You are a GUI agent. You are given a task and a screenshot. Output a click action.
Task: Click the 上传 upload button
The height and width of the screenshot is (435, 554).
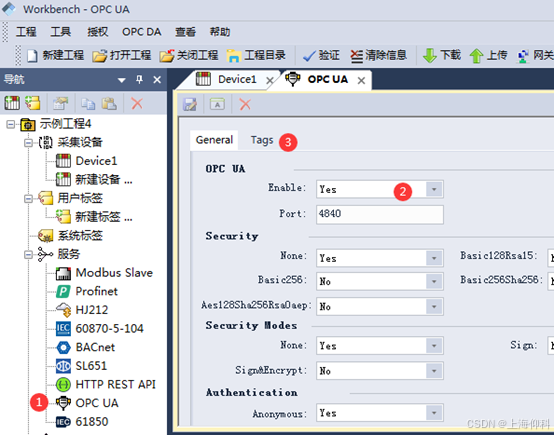click(488, 55)
